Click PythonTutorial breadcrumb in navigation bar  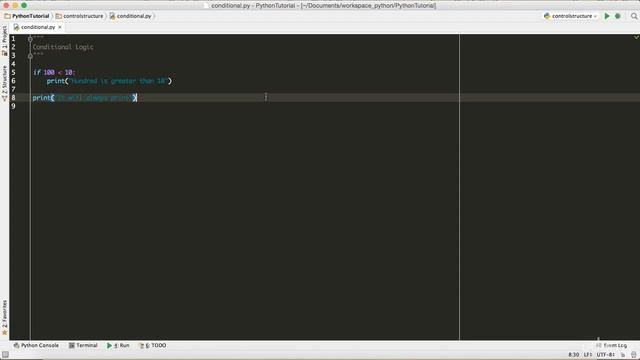pyautogui.click(x=27, y=16)
